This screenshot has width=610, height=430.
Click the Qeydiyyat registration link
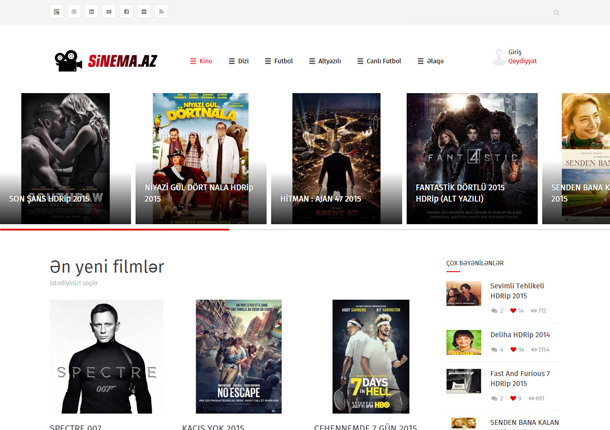click(x=522, y=61)
